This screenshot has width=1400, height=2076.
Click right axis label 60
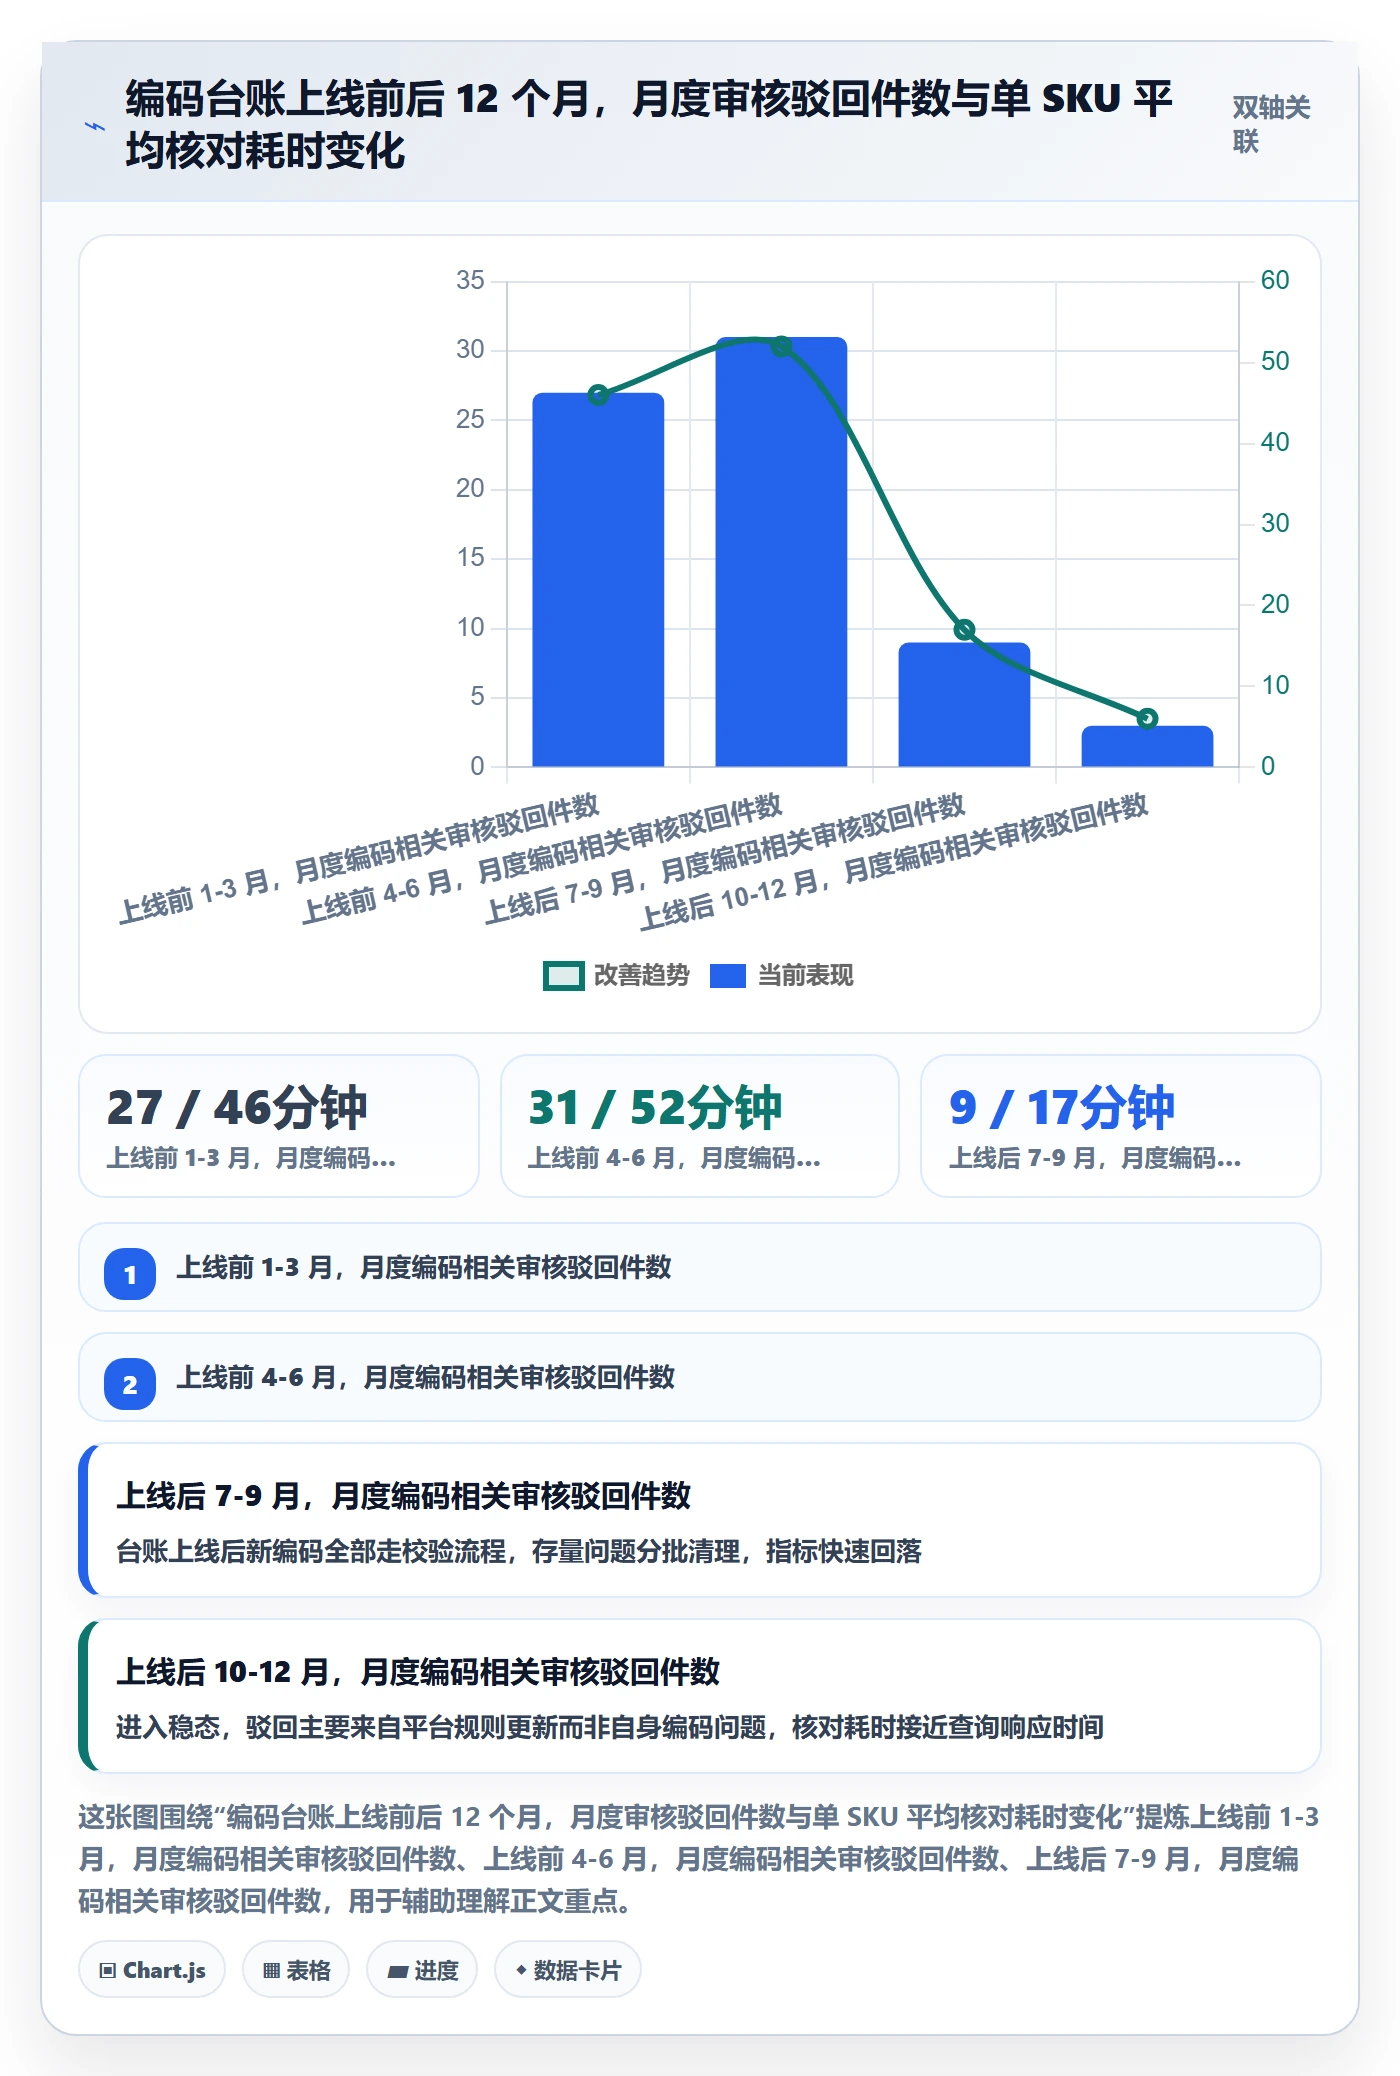pos(1275,280)
